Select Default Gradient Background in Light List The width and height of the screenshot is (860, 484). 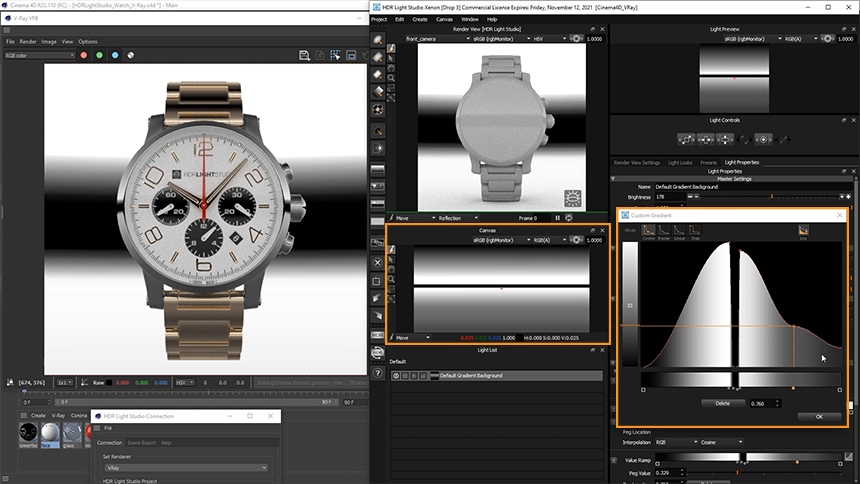click(496, 376)
